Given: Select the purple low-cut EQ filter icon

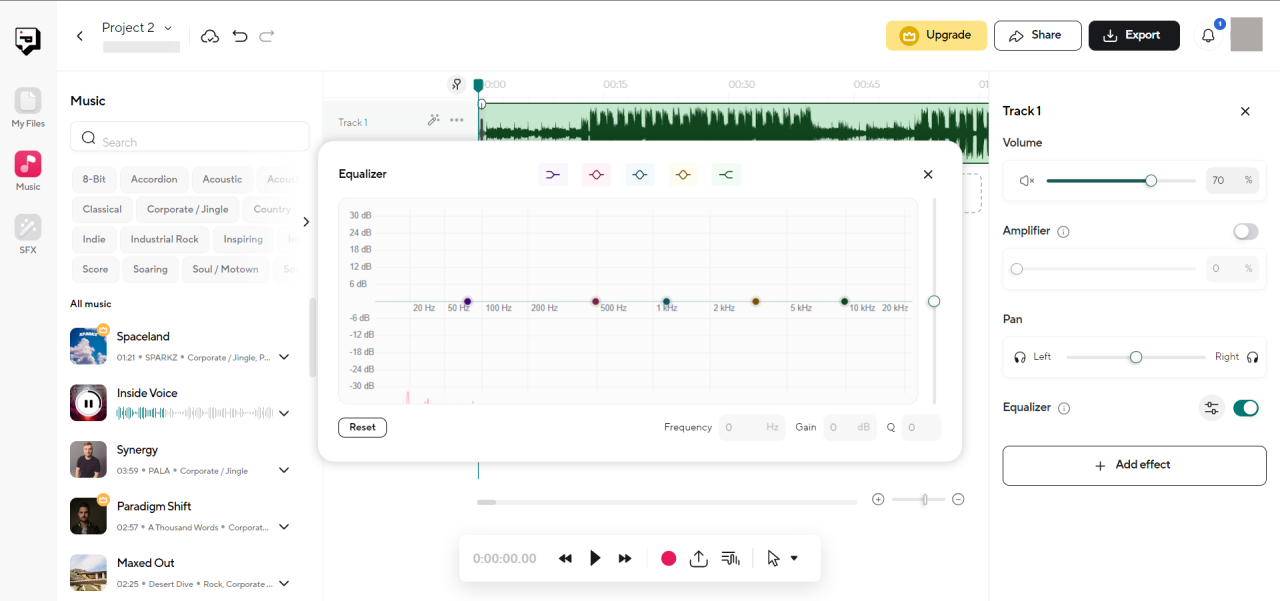Looking at the screenshot, I should pyautogui.click(x=553, y=174).
